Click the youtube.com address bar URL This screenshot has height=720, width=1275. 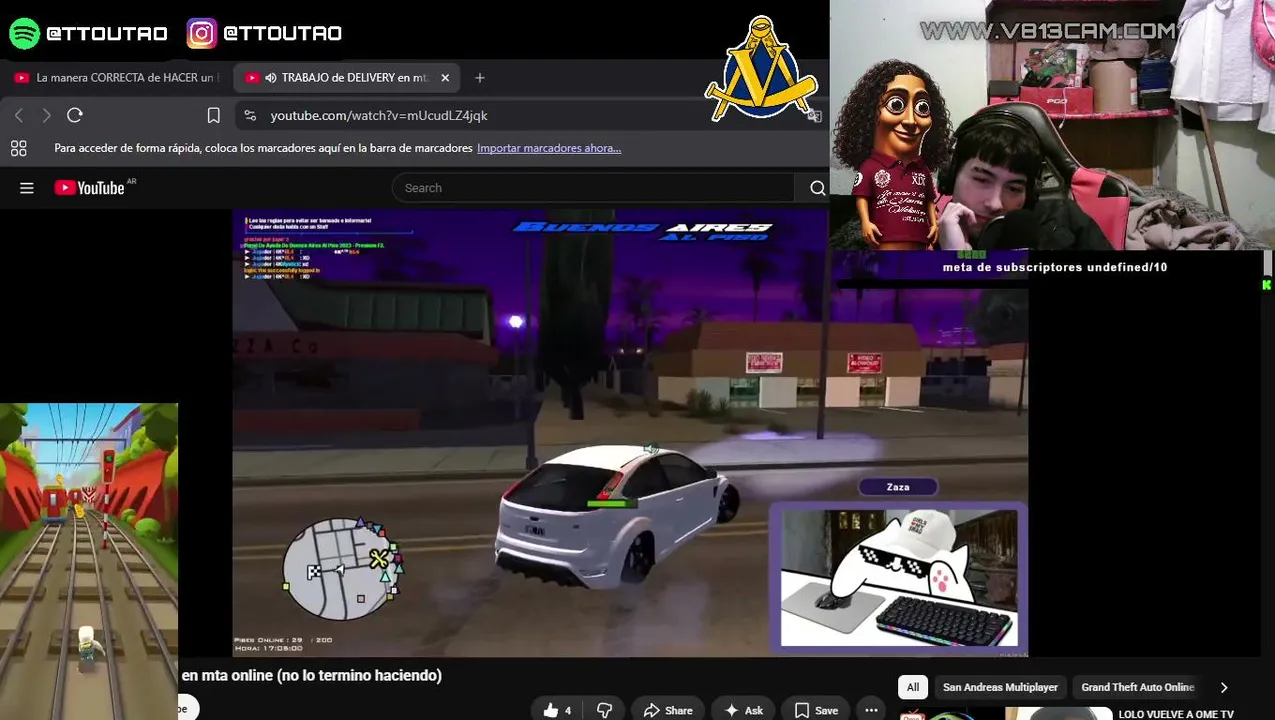click(379, 115)
